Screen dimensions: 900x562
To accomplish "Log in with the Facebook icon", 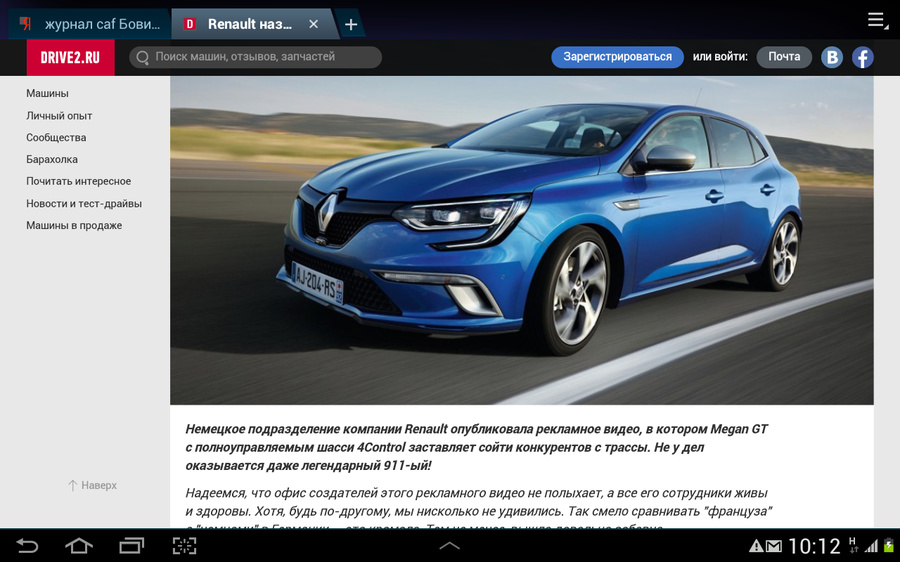I will 862,57.
